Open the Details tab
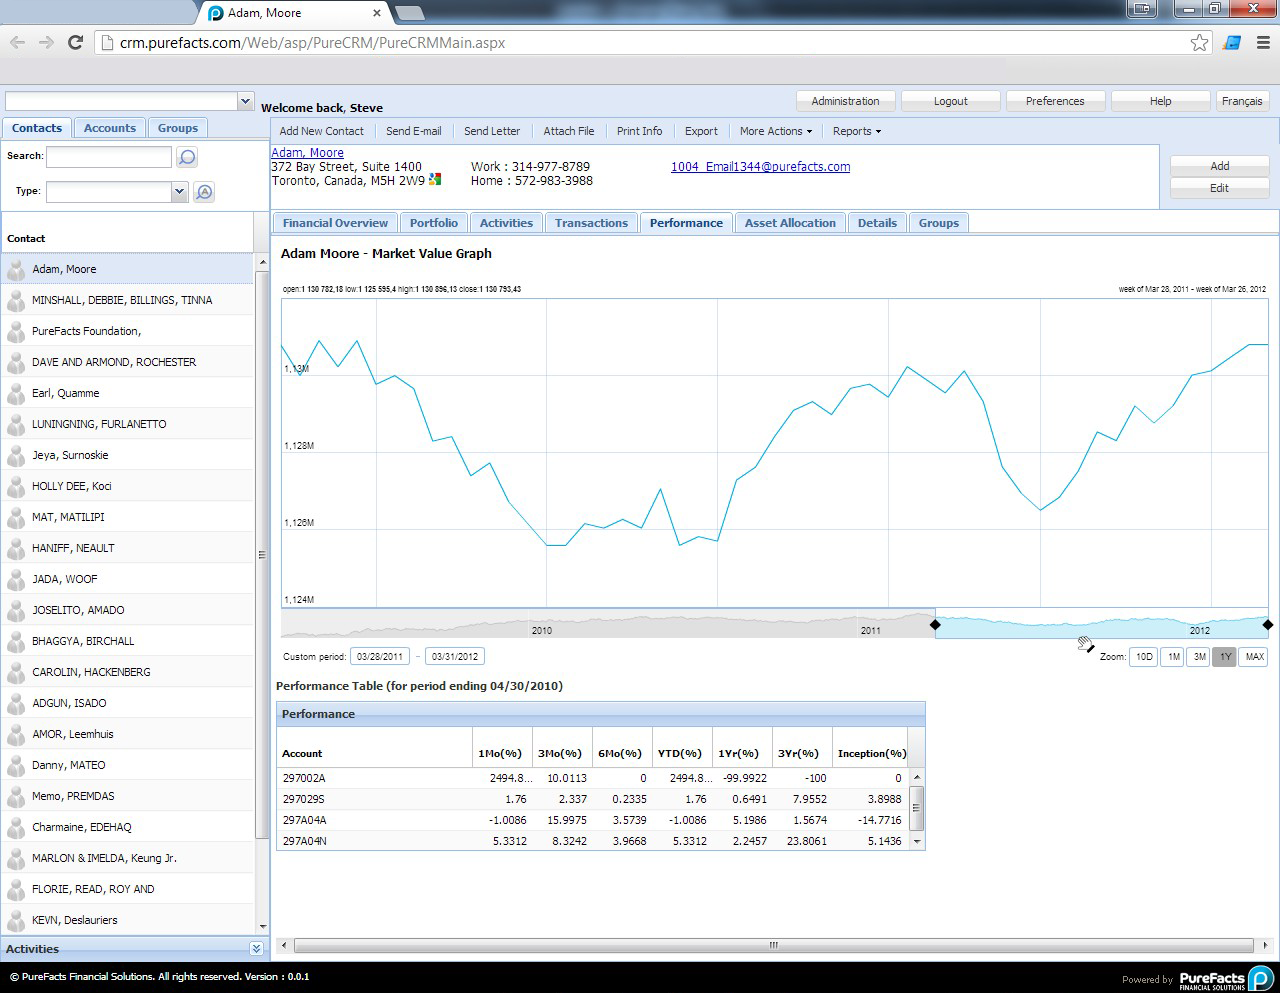The height and width of the screenshot is (993, 1280). [x=877, y=223]
